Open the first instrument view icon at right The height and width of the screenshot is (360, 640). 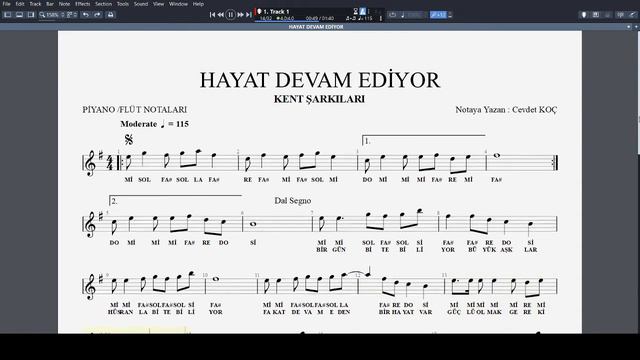tap(584, 15)
